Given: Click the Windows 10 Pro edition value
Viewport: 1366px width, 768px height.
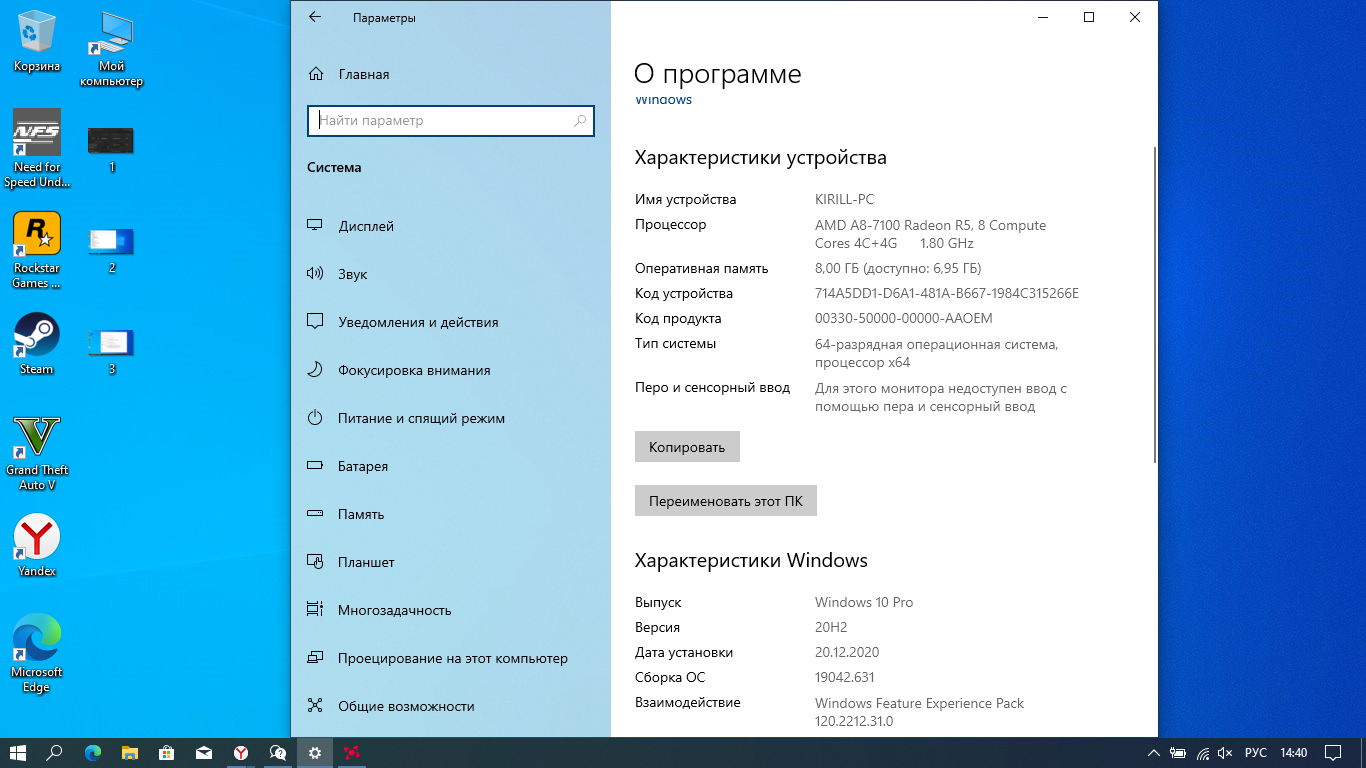Looking at the screenshot, I should 864,602.
